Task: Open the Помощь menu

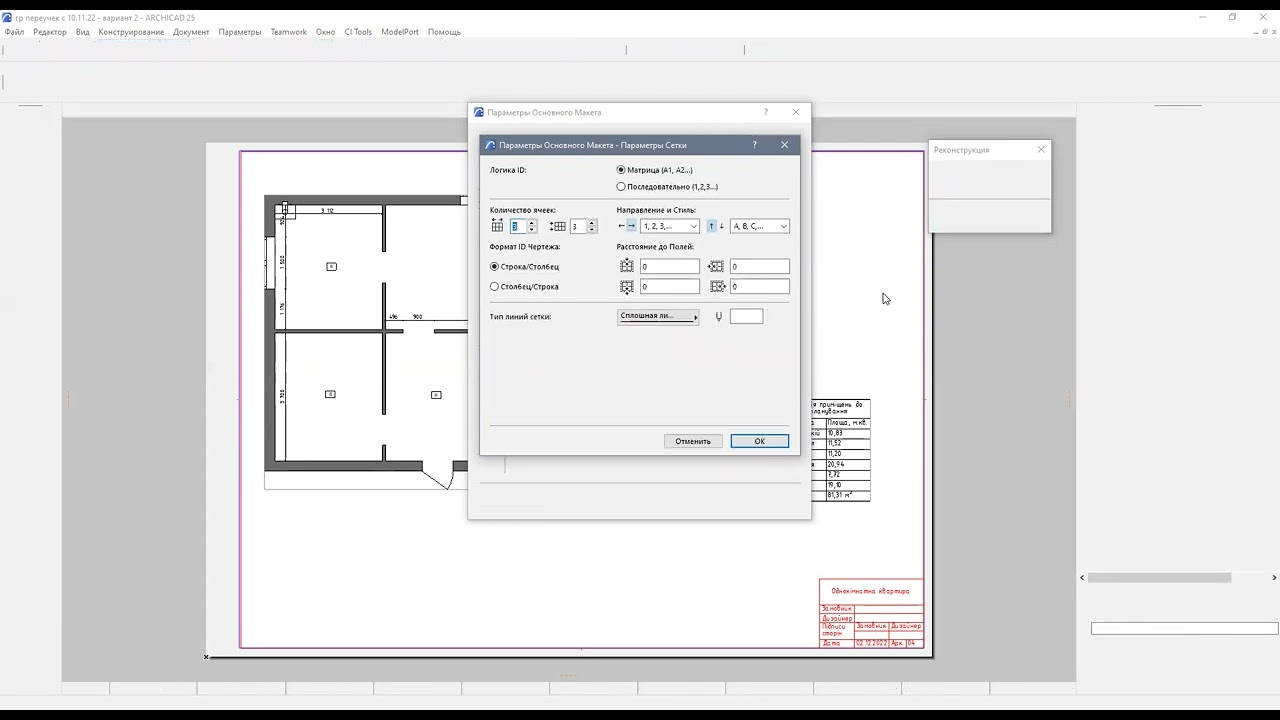Action: (444, 32)
